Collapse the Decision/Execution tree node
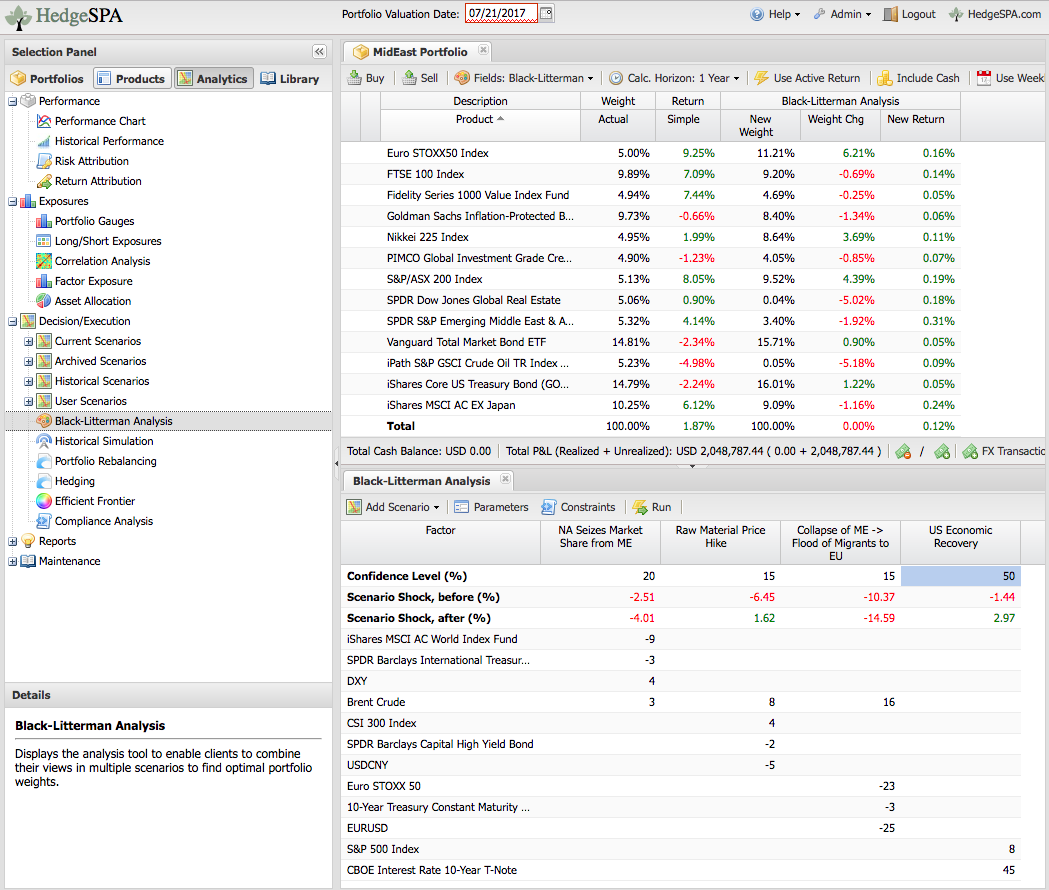This screenshot has height=890, width=1049. pyautogui.click(x=13, y=322)
